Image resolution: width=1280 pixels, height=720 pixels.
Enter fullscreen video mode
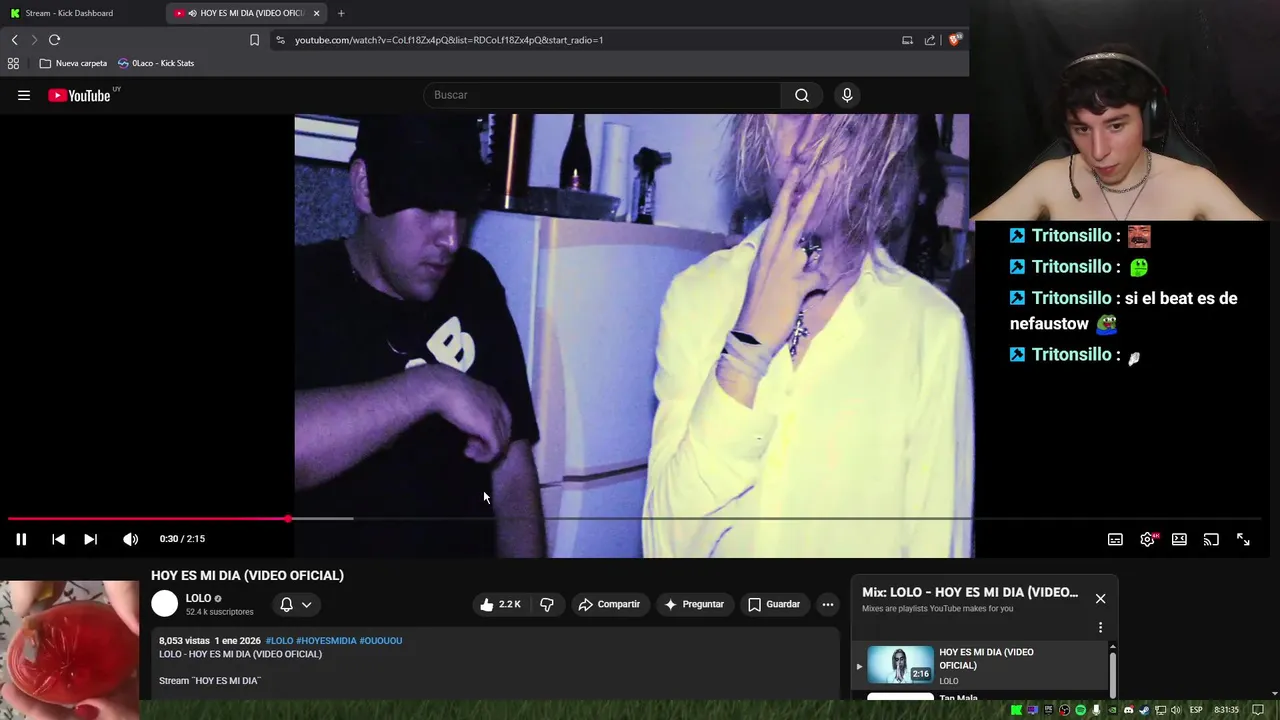click(x=1243, y=539)
